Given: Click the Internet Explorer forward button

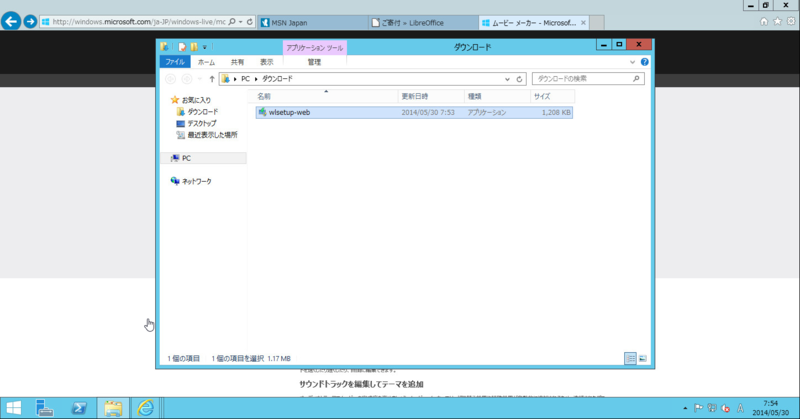Looking at the screenshot, I should click(30, 21).
